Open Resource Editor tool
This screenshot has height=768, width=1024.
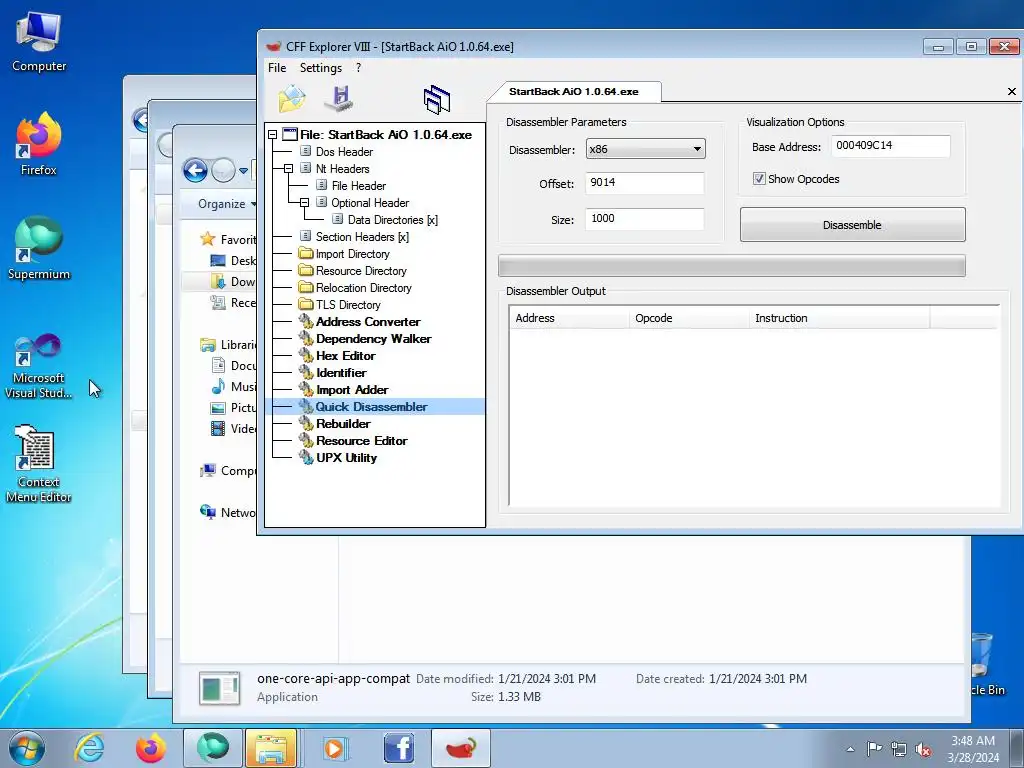[361, 440]
